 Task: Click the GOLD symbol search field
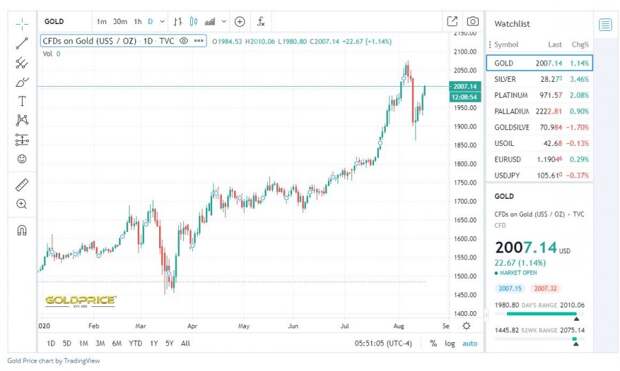[65, 22]
